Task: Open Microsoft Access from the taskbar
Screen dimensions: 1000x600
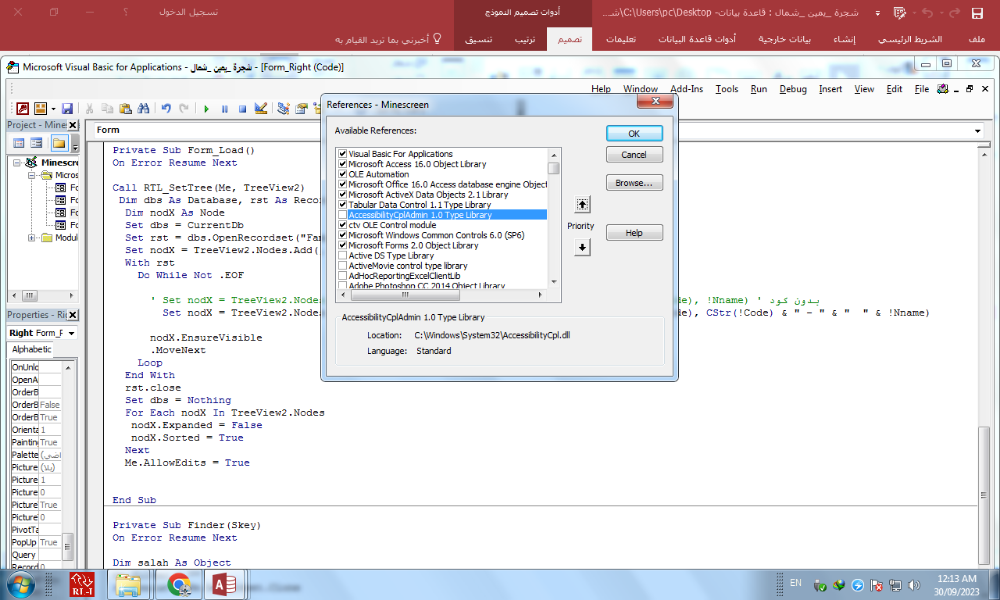Action: 224,585
